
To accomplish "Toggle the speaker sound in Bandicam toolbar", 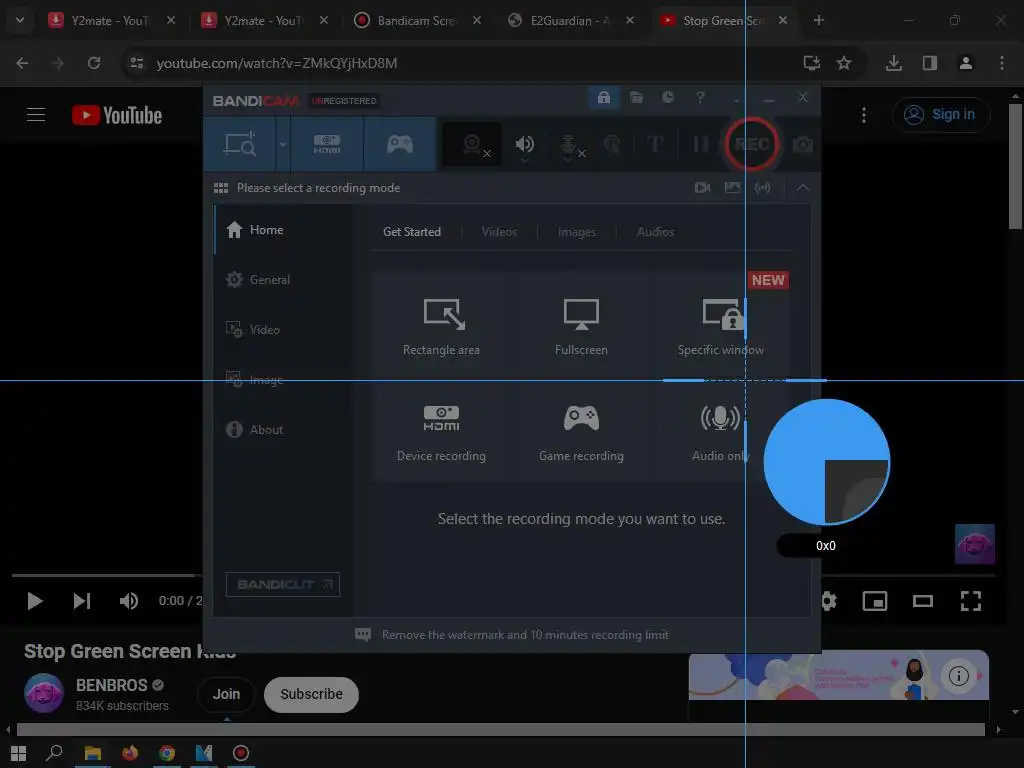I will tap(524, 144).
